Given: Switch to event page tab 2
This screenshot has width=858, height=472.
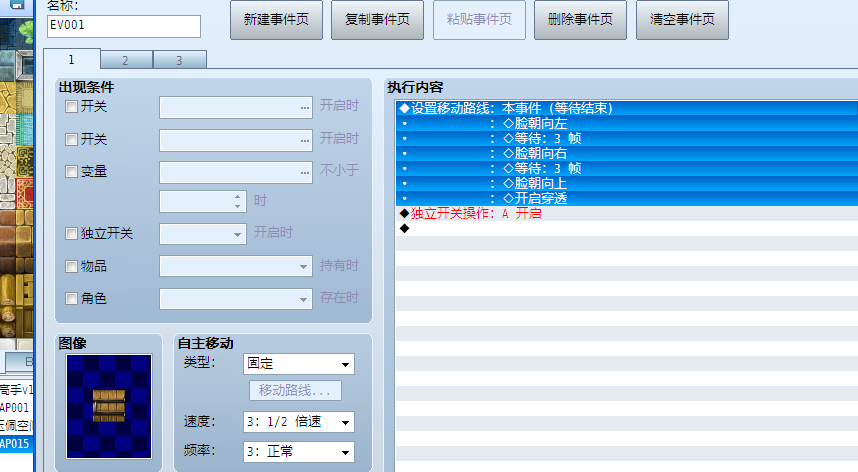Looking at the screenshot, I should [x=125, y=60].
